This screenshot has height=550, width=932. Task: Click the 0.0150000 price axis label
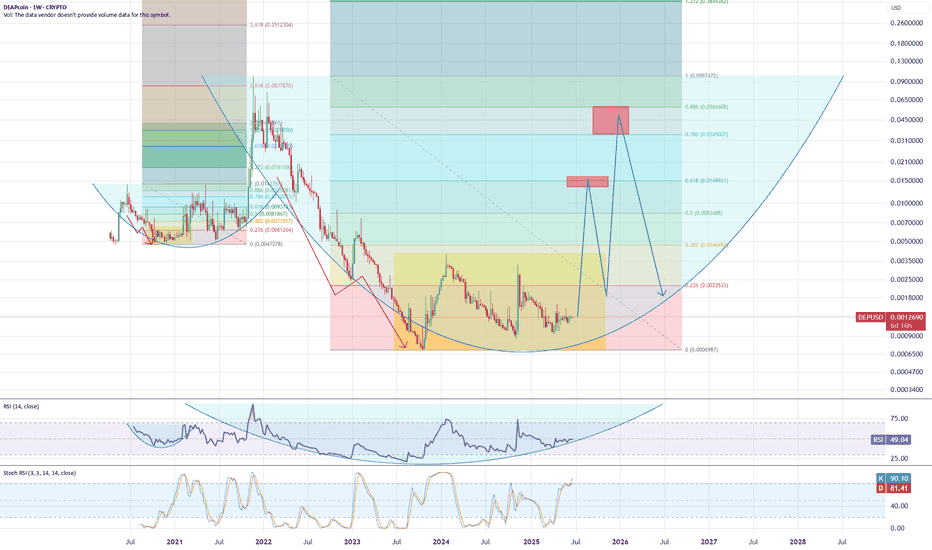(x=906, y=181)
